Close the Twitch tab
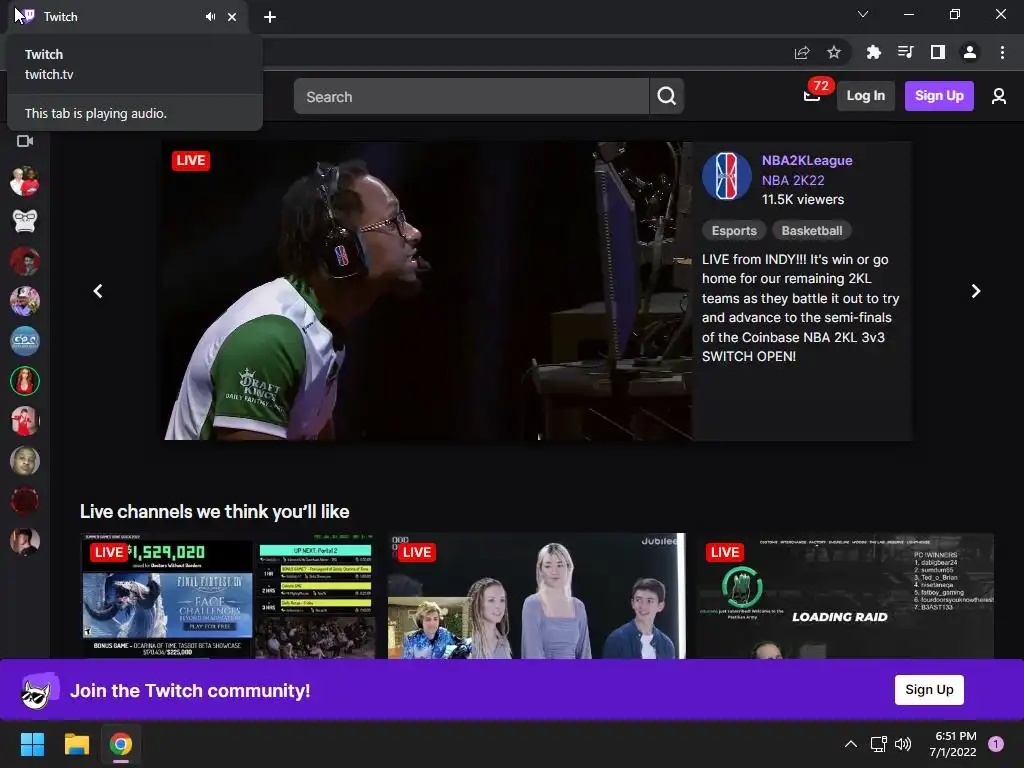This screenshot has width=1024, height=768. pos(232,17)
